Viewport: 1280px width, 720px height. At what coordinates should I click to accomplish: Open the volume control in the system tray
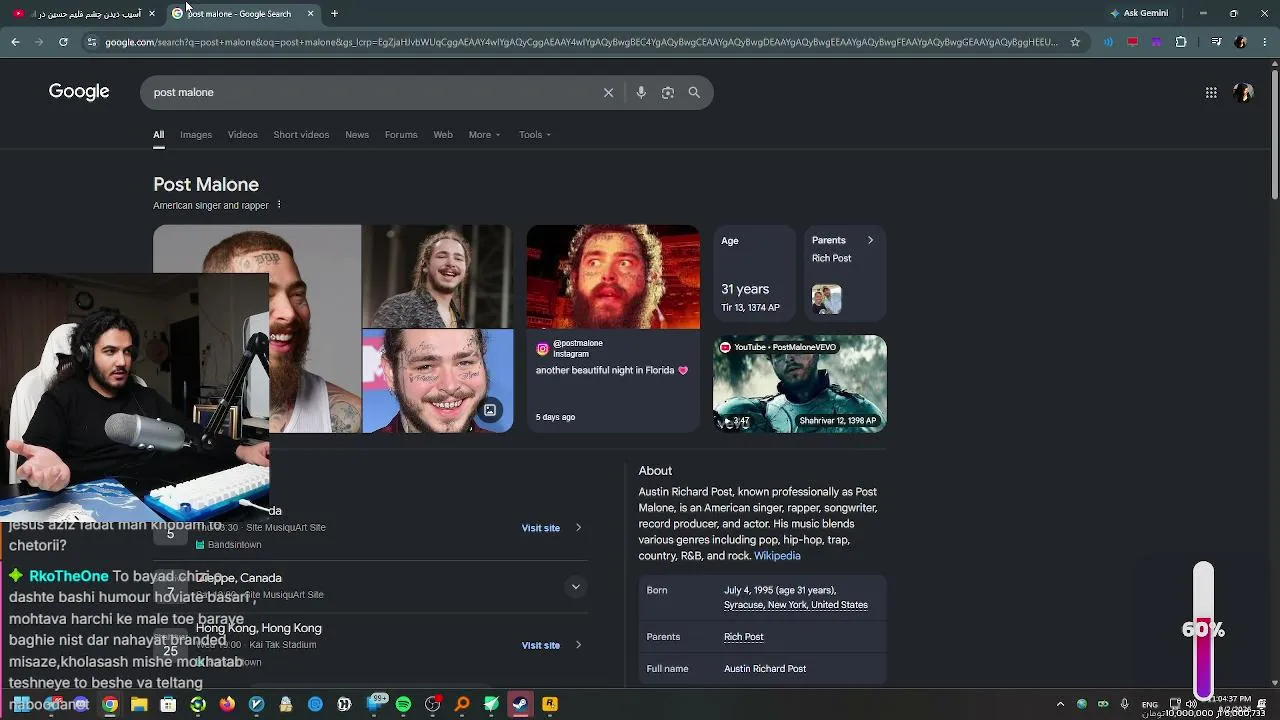1190,704
